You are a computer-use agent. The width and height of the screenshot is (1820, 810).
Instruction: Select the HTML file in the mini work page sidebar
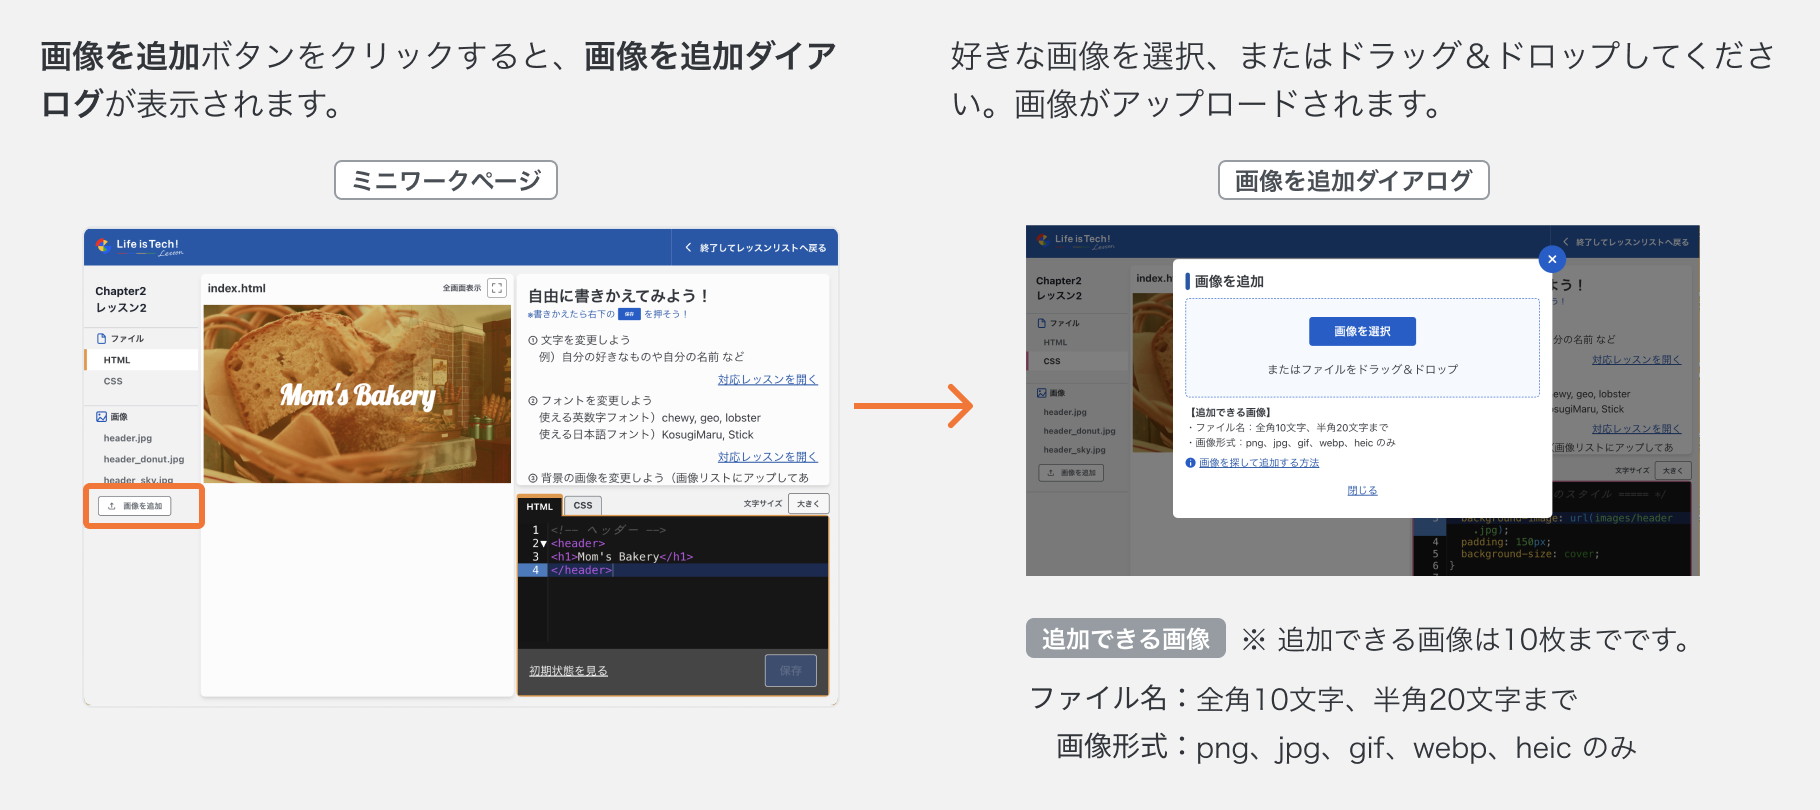(141, 360)
